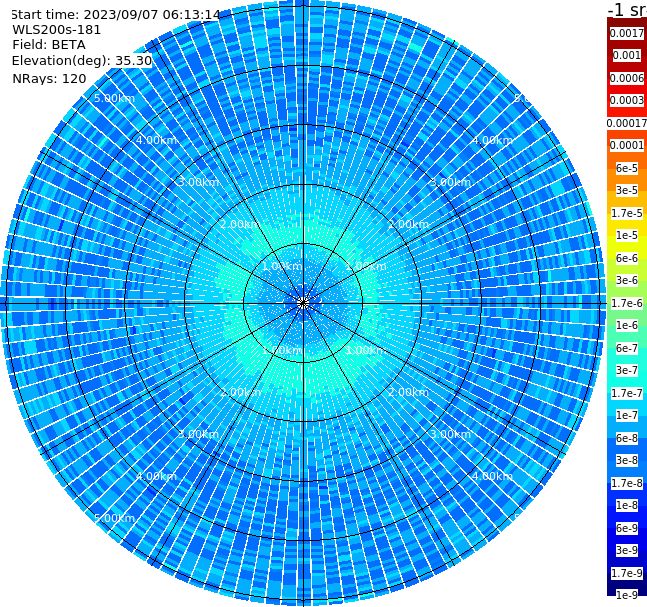
Task: Click the 1.7e-9 colorbar tick label
Action: pos(627,573)
